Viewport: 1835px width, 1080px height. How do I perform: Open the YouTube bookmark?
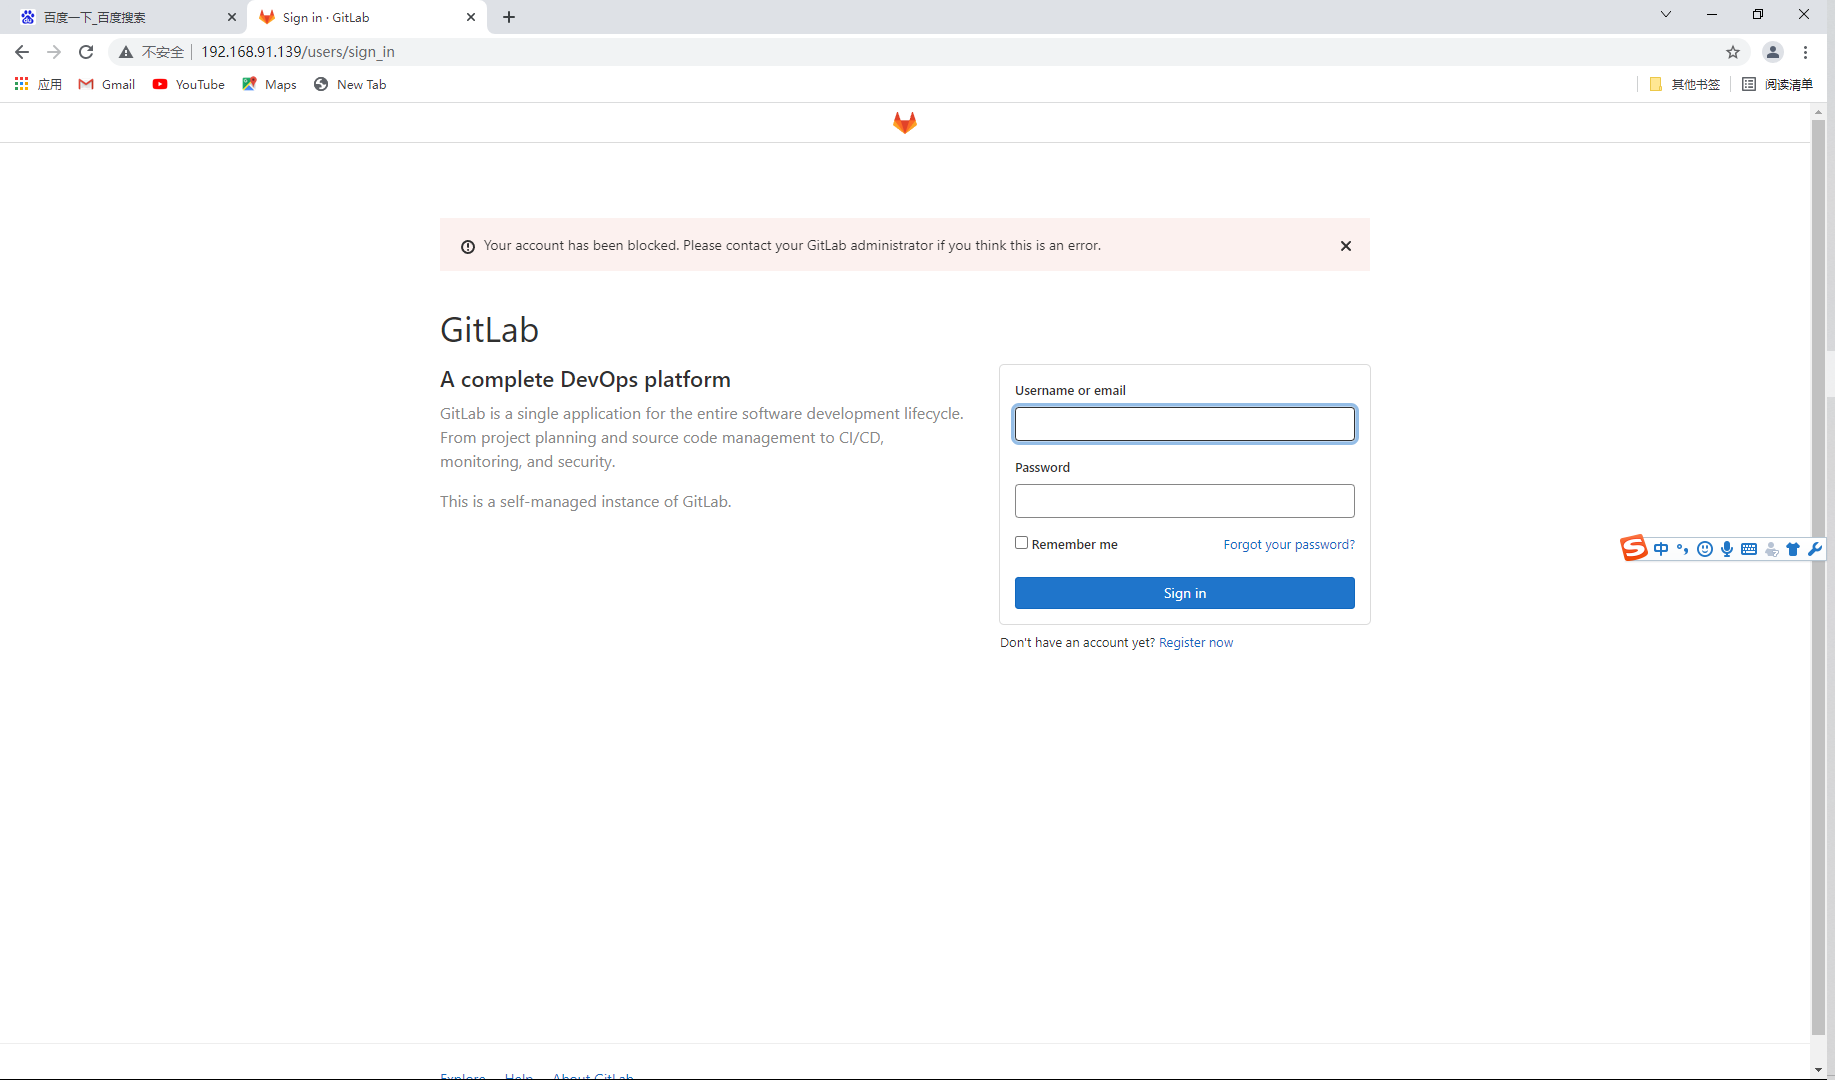click(189, 85)
